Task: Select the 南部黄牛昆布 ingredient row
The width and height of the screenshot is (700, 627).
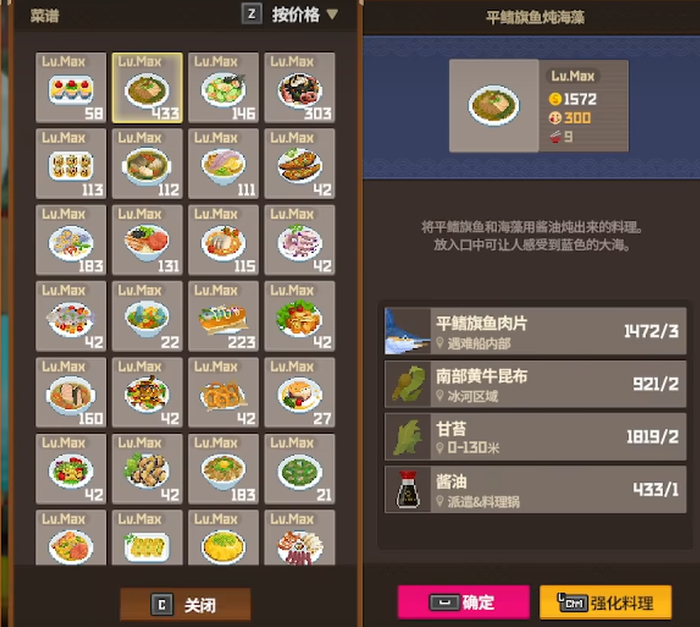Action: point(535,384)
